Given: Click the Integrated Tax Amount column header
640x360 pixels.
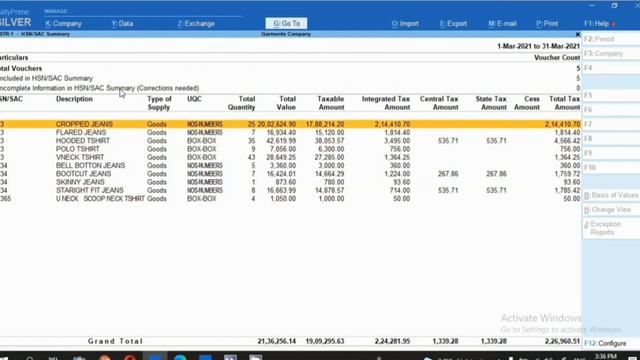Looking at the screenshot, I should 386,103.
